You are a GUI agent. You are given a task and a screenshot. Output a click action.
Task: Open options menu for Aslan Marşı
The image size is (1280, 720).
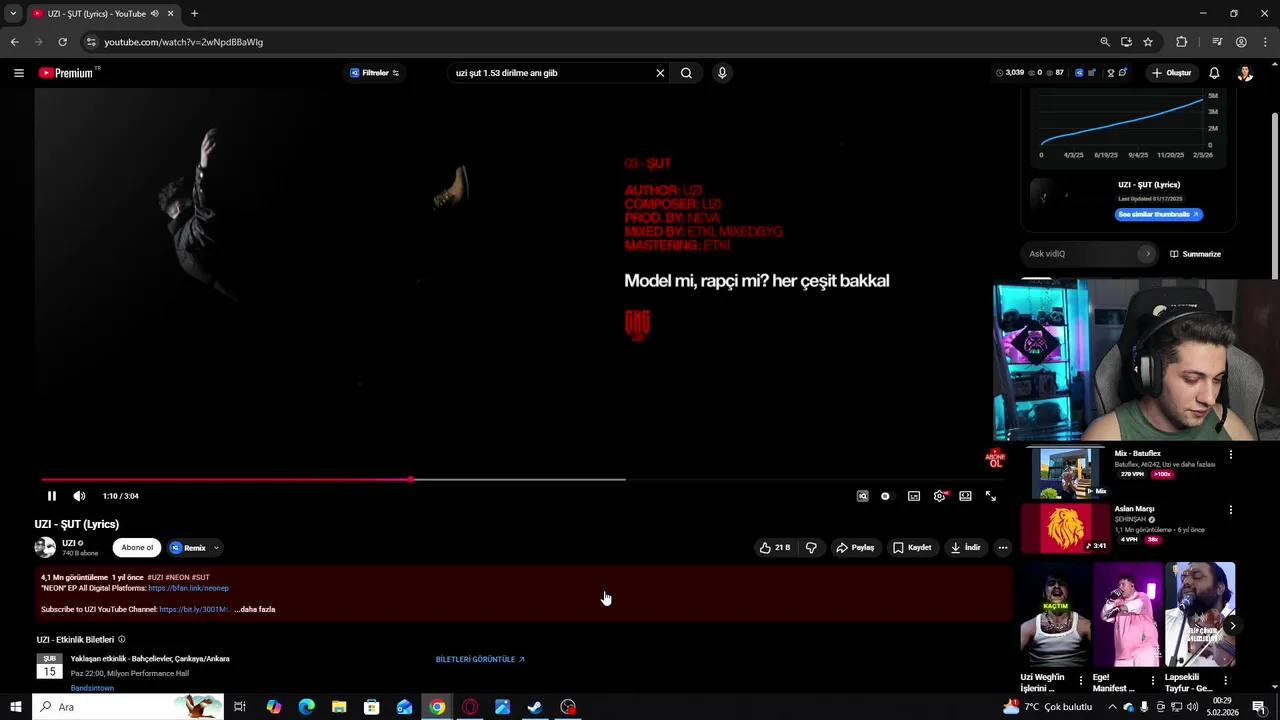click(1231, 510)
